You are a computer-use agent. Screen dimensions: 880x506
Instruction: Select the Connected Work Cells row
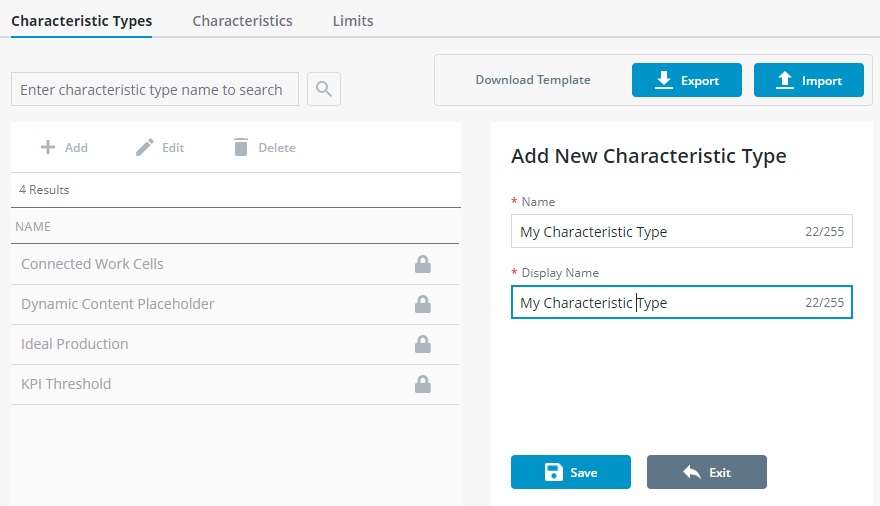[235, 264]
